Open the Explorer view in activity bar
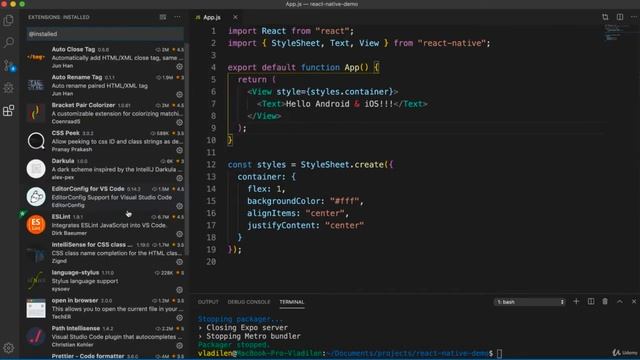The height and width of the screenshot is (360, 640). [9, 20]
